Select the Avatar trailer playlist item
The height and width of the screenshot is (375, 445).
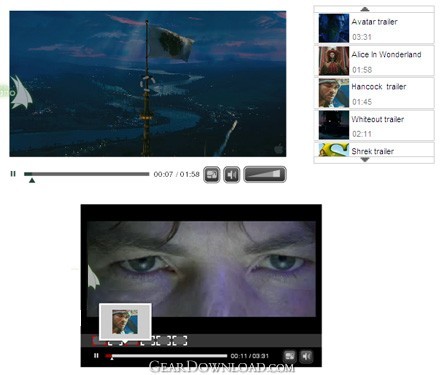[374, 28]
